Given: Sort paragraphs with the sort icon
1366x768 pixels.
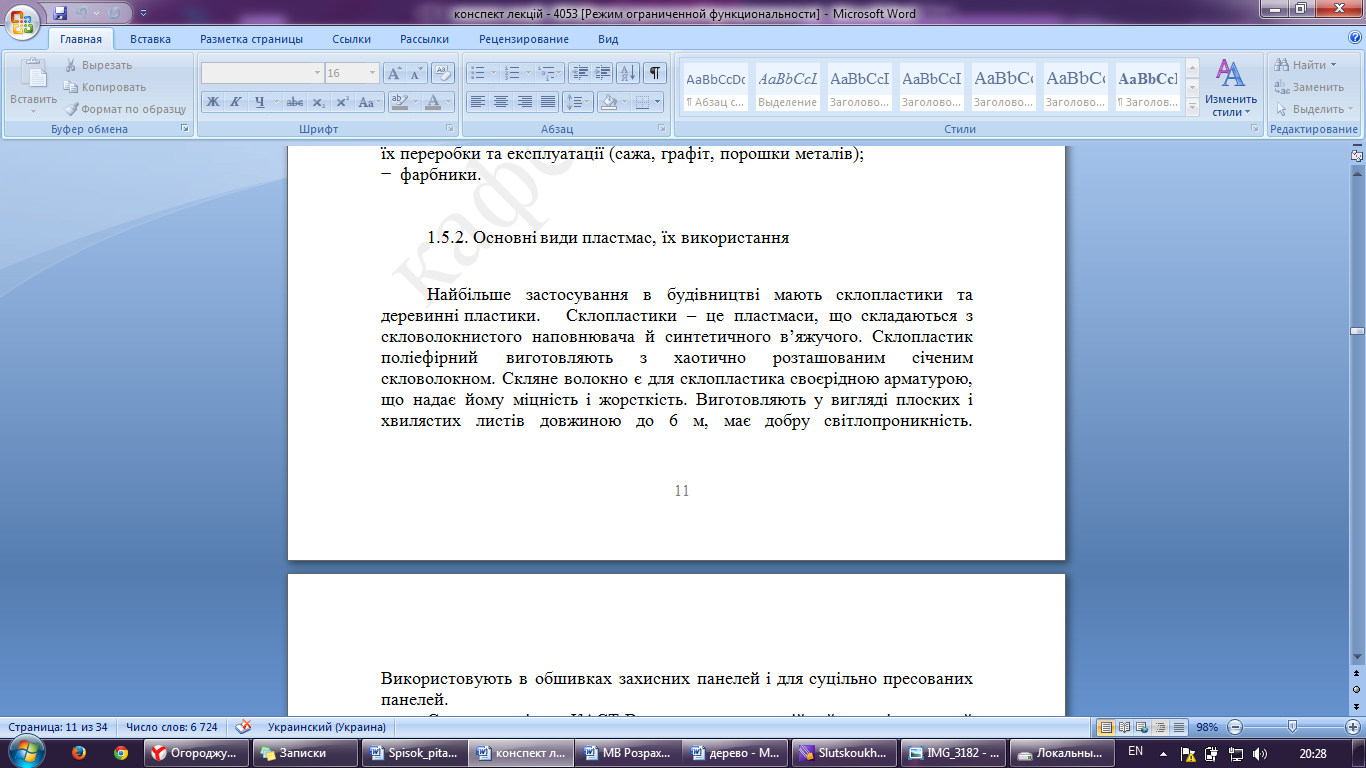Looking at the screenshot, I should pyautogui.click(x=628, y=73).
